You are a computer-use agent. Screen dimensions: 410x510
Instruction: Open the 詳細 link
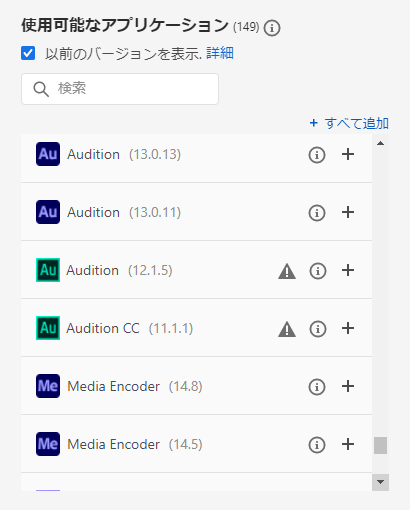[220, 53]
